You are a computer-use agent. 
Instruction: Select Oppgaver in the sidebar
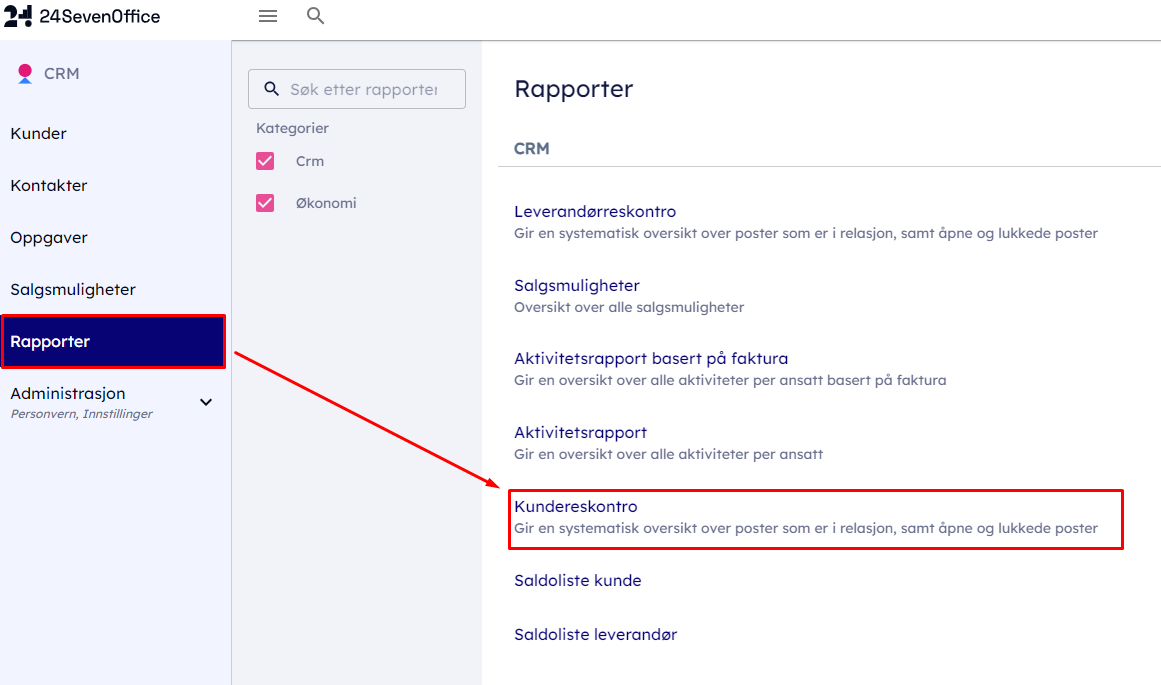click(49, 238)
